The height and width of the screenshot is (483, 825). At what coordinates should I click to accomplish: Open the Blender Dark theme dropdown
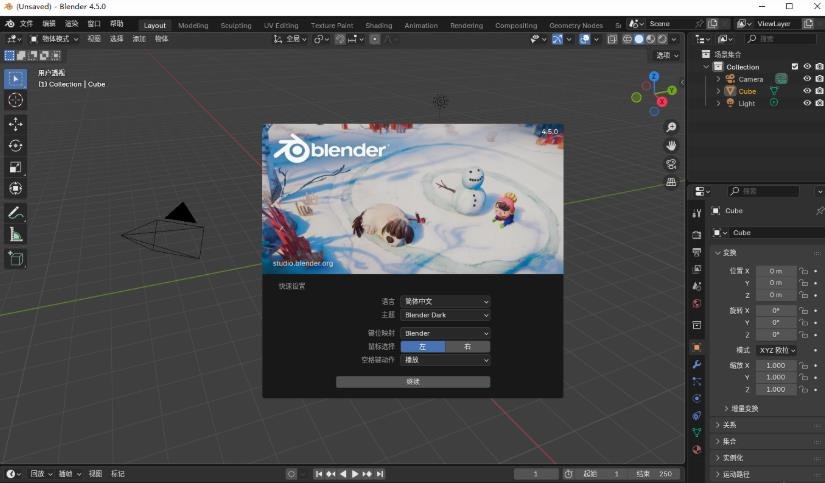(446, 315)
